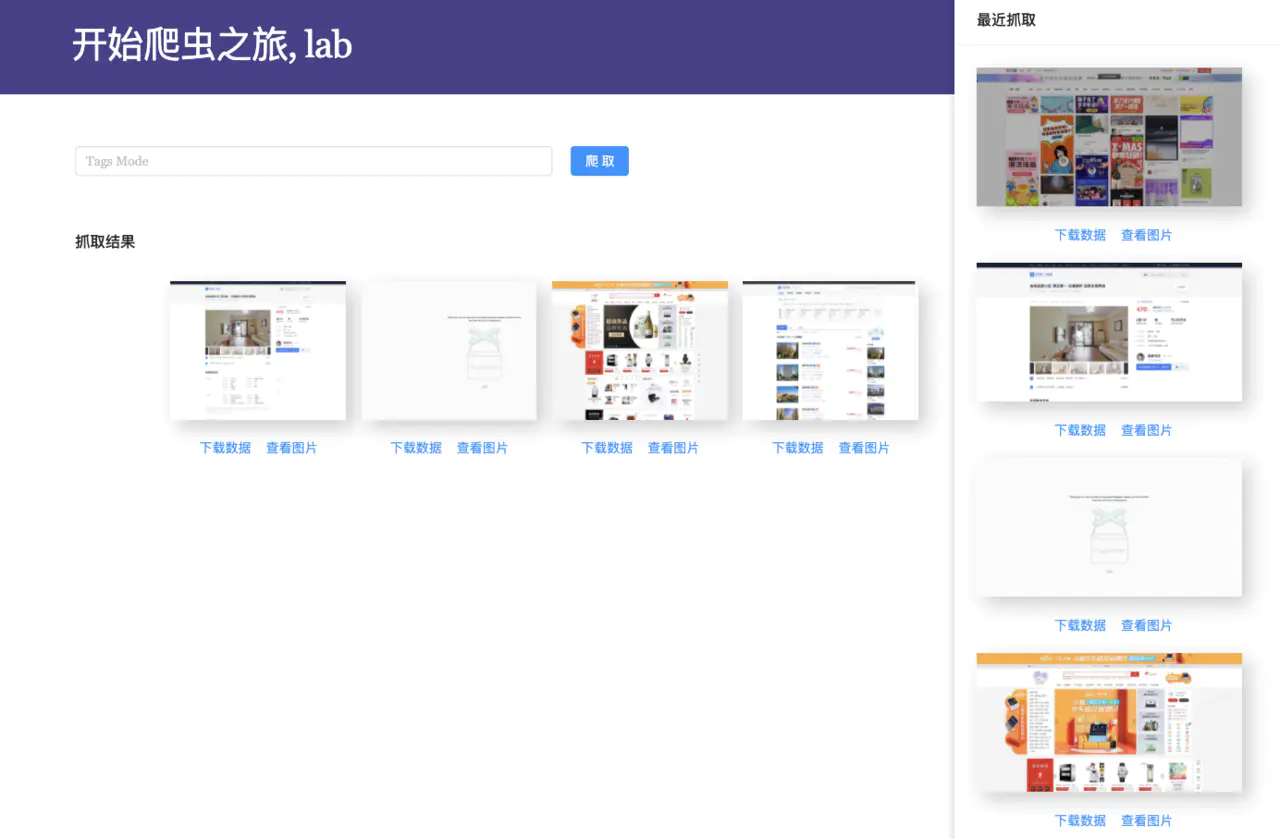View image of the second crawl result
1280x839 pixels.
(482, 448)
